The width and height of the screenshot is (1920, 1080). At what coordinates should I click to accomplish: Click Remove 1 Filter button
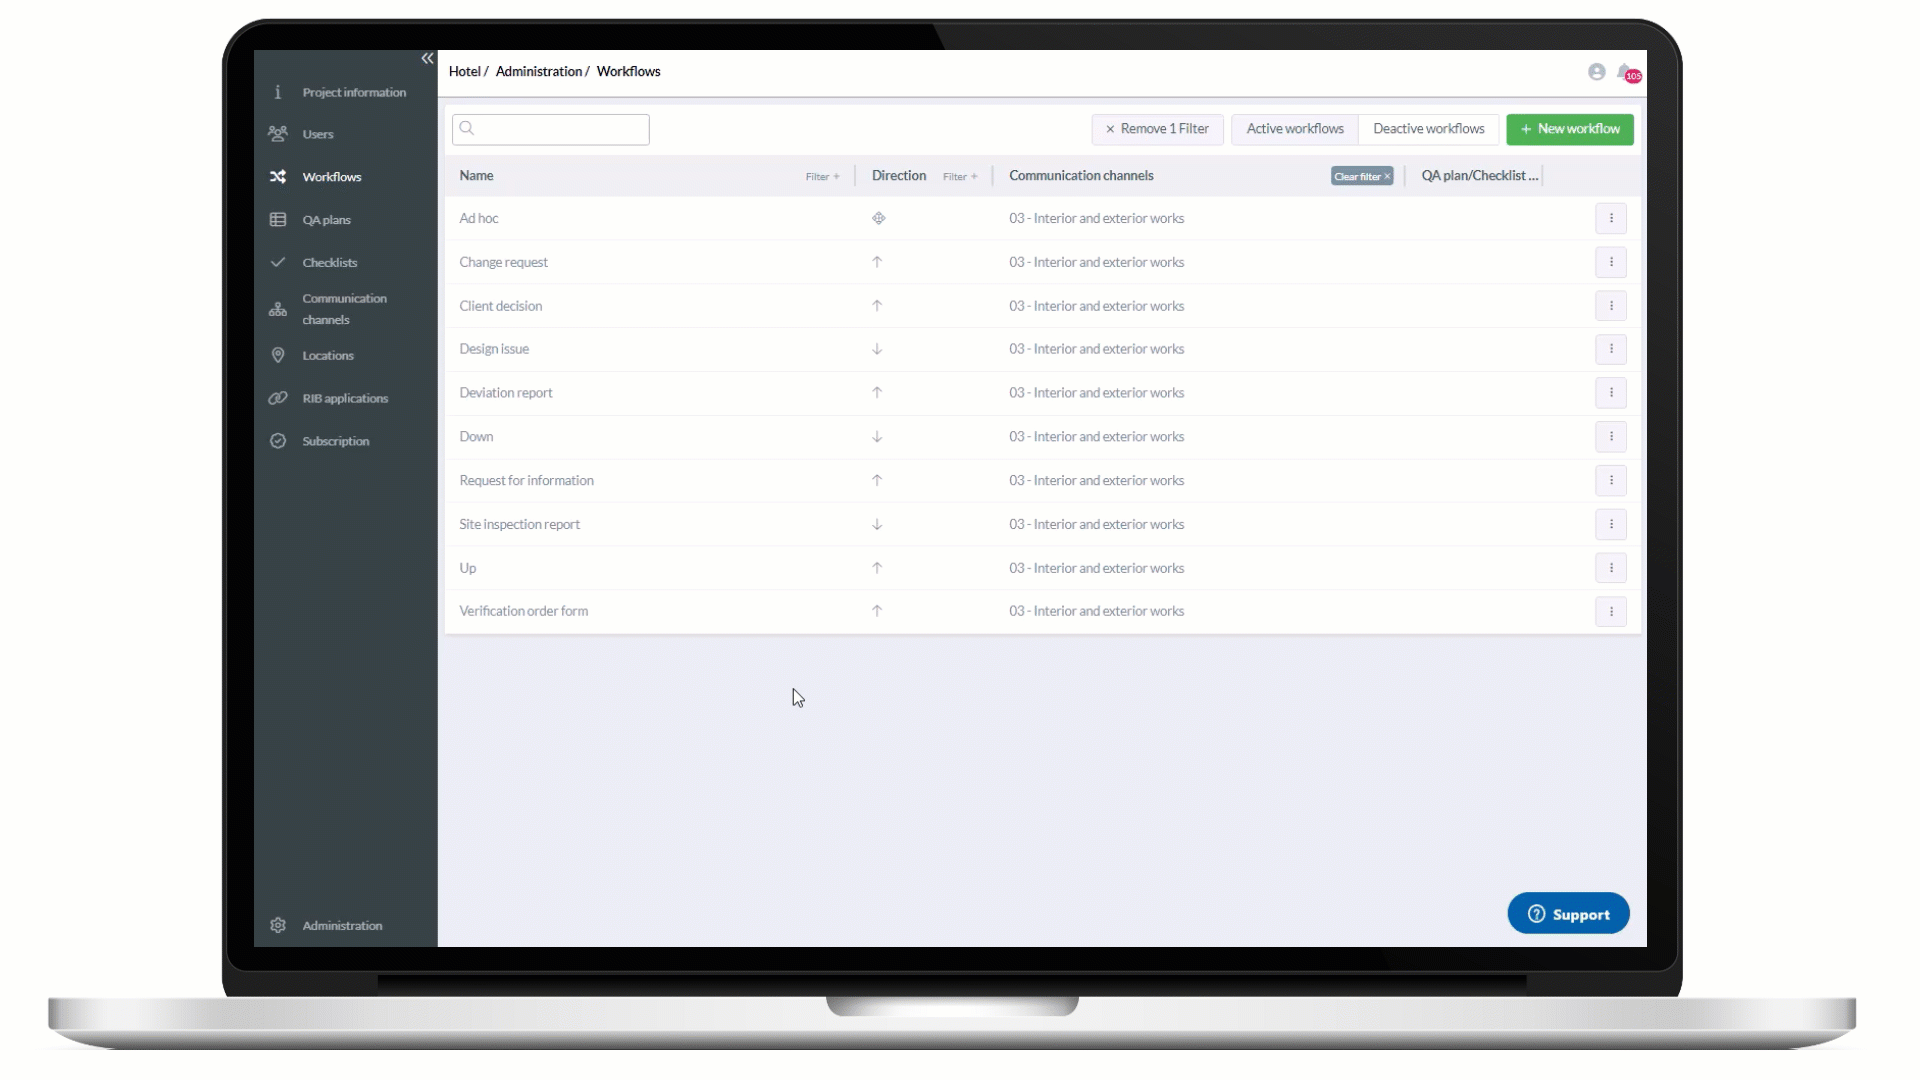pos(1157,129)
